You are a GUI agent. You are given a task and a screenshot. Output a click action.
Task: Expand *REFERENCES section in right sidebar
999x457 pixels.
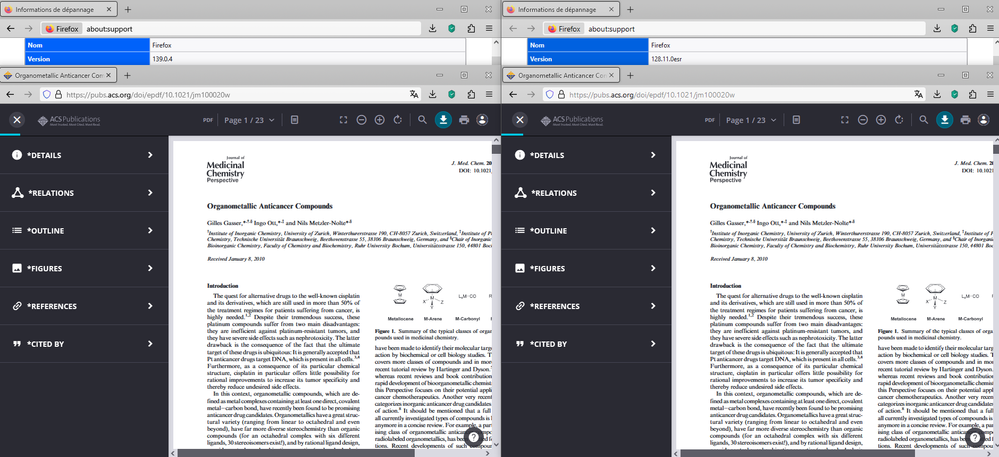[587, 306]
